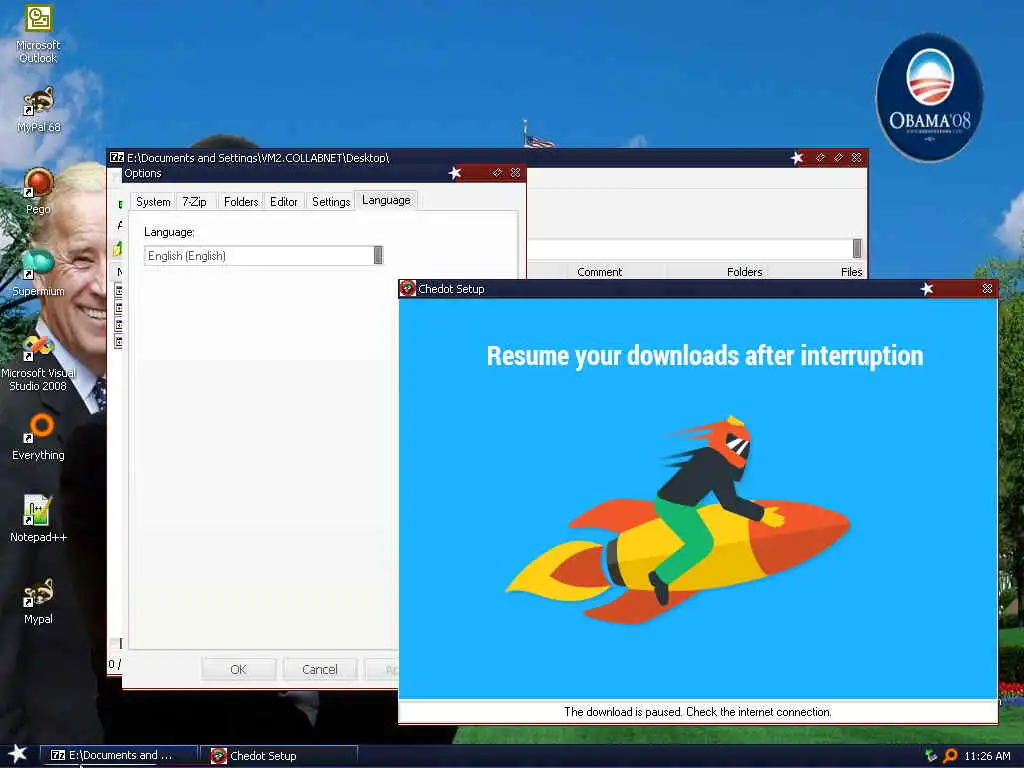Switch to the Folders tab in Options
The image size is (1024, 768).
241,202
